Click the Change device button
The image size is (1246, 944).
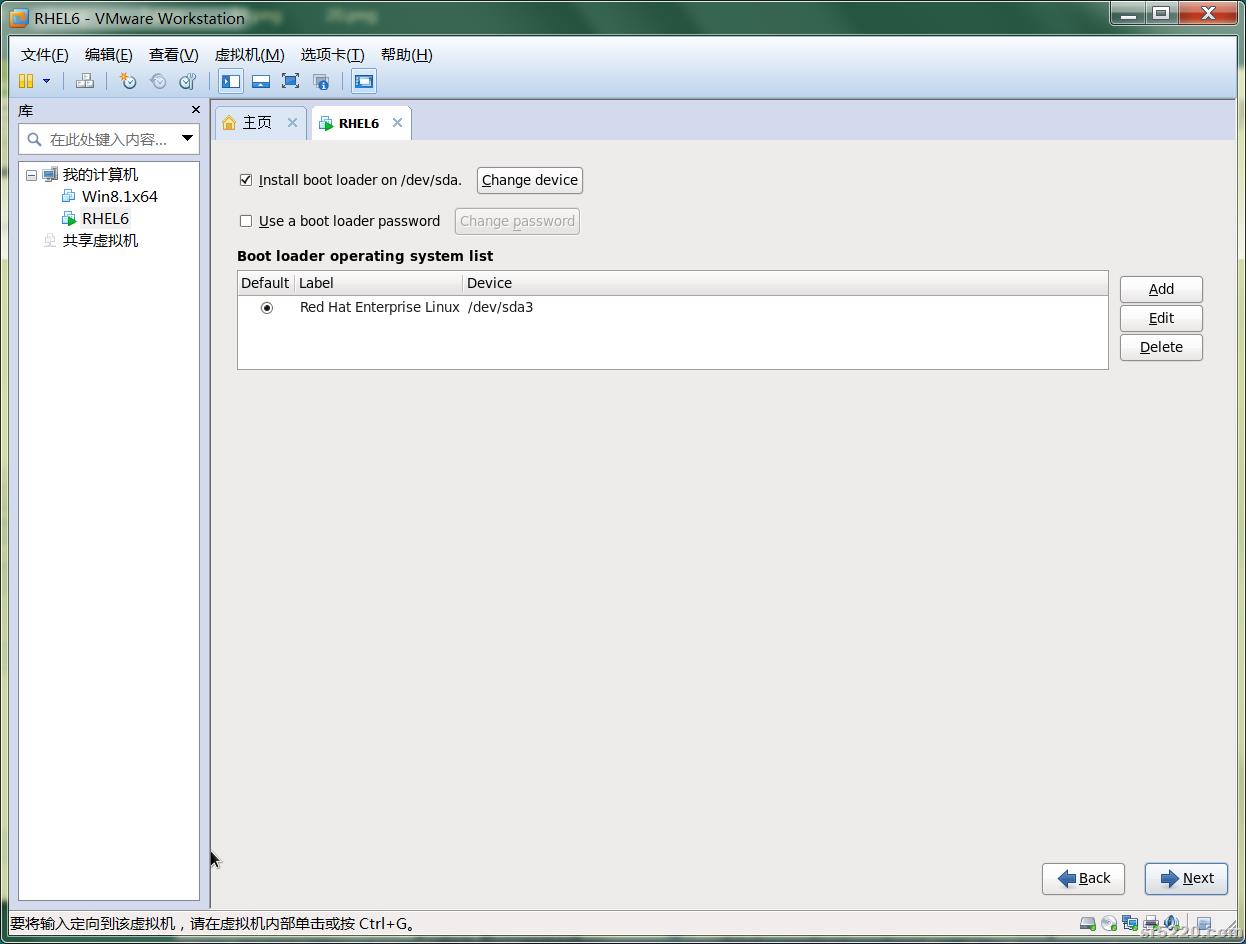coord(530,180)
